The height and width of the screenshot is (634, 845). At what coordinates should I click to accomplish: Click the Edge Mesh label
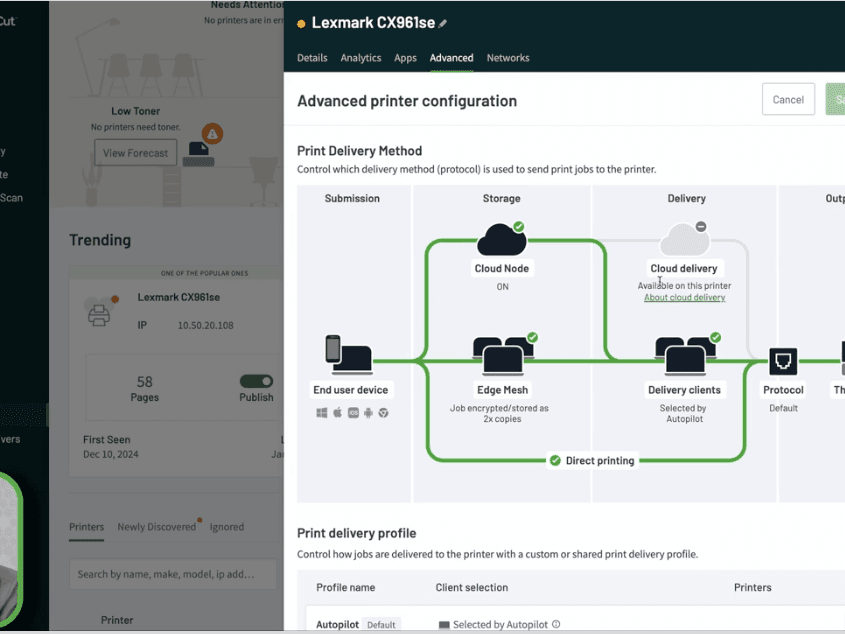click(502, 390)
